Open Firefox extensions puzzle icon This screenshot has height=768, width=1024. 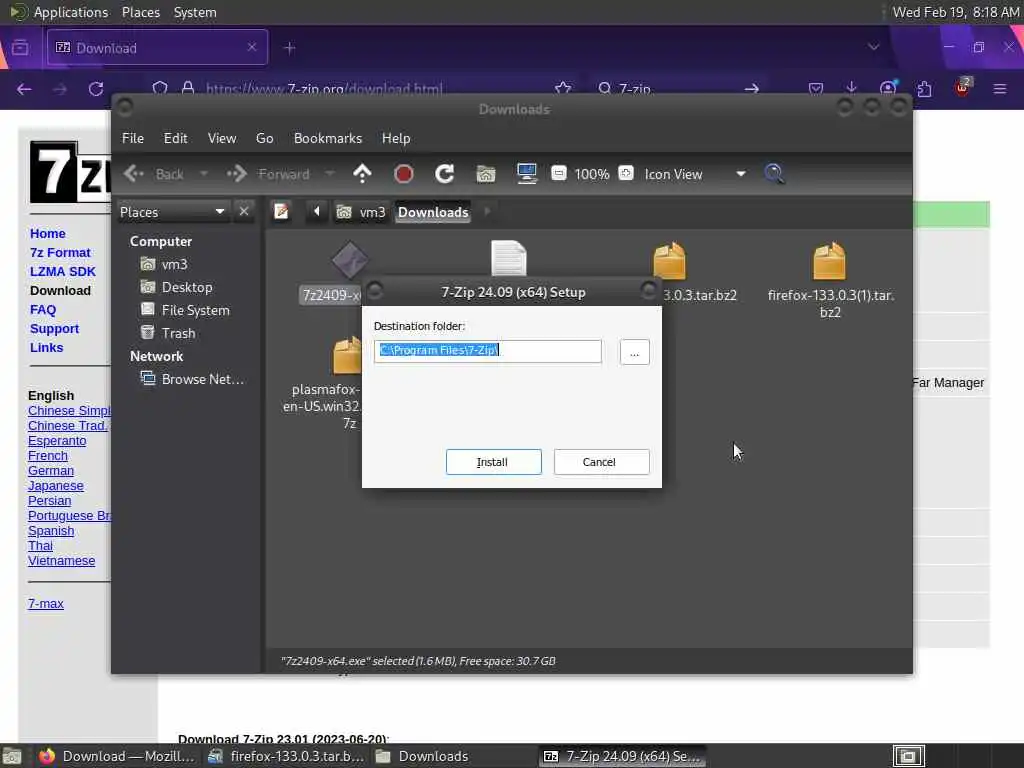point(924,88)
